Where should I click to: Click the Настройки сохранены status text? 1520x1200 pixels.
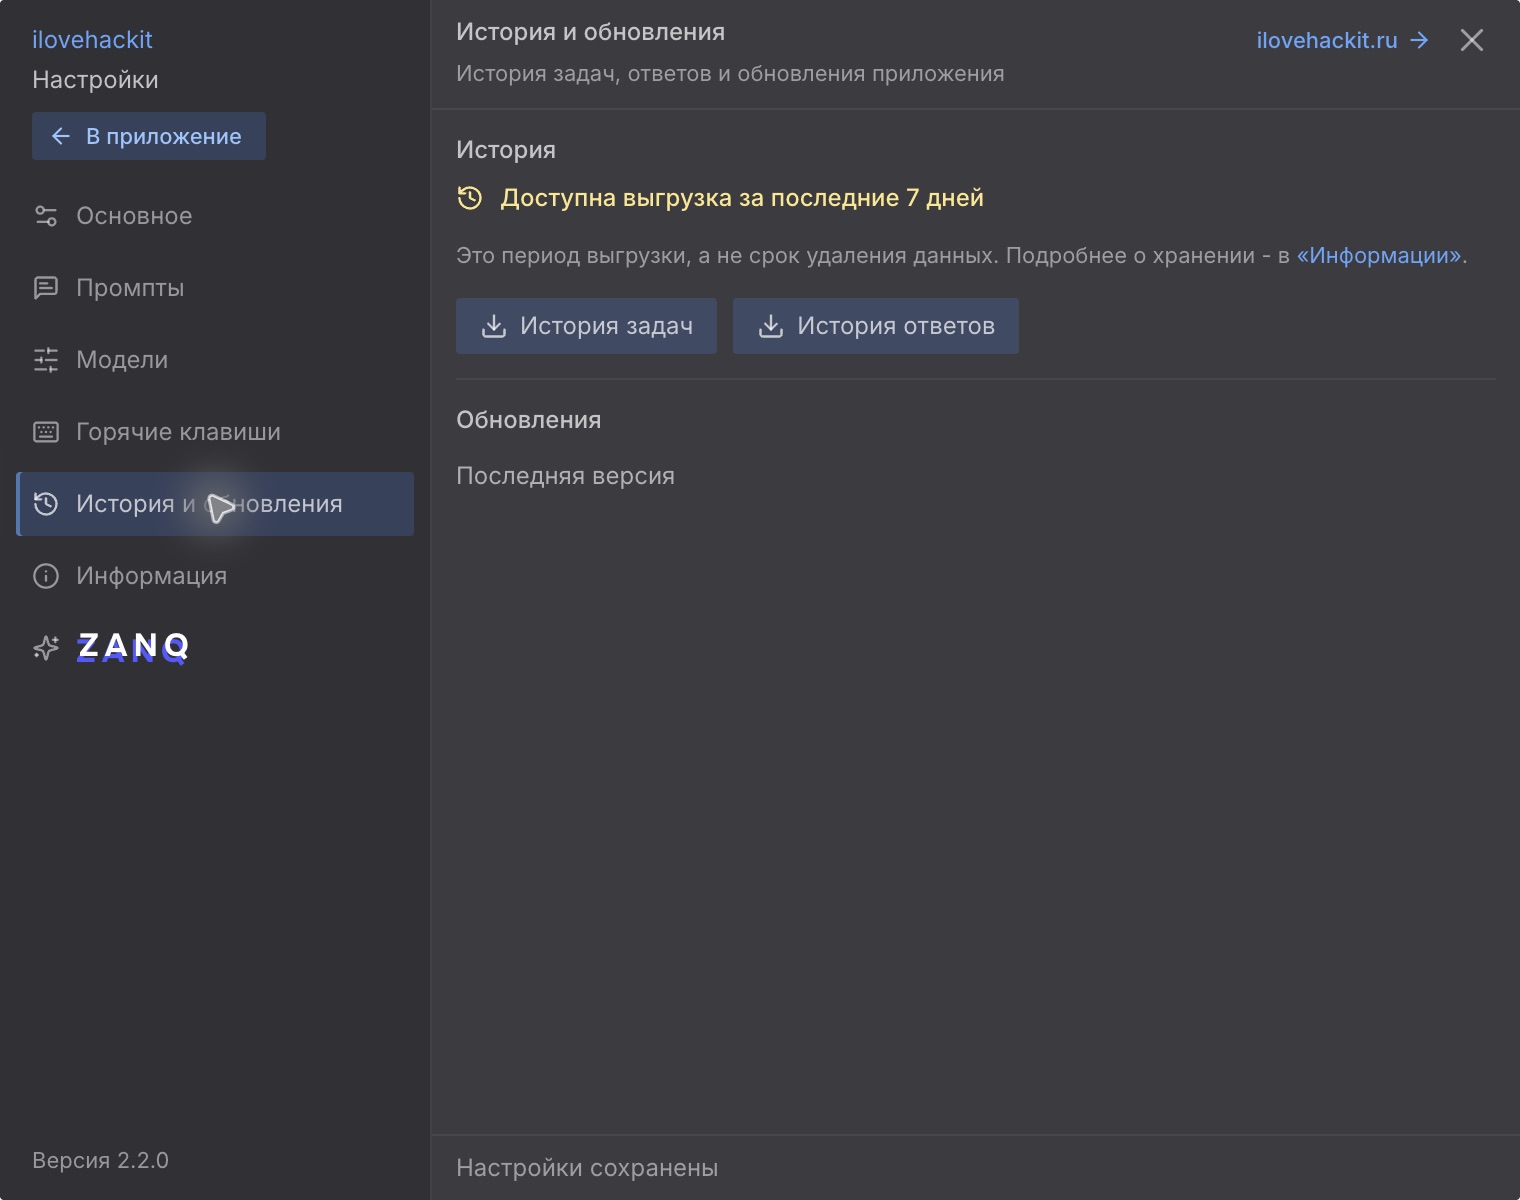587,1168
